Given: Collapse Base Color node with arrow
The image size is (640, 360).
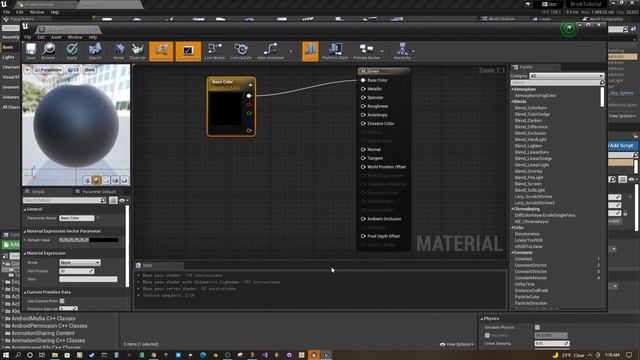Looking at the screenshot, I should pos(250,84).
